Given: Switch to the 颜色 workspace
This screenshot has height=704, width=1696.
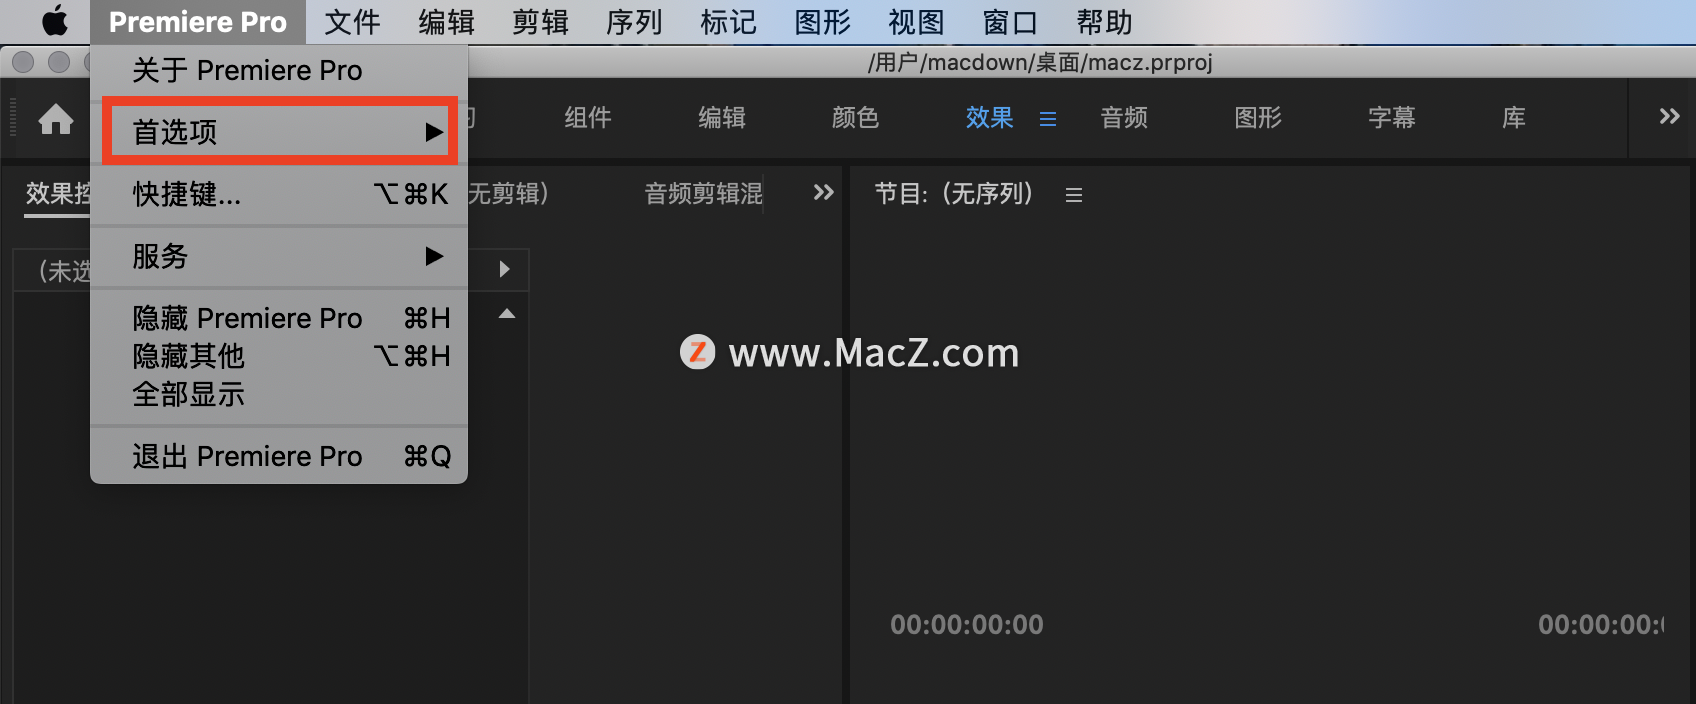Looking at the screenshot, I should tap(856, 118).
